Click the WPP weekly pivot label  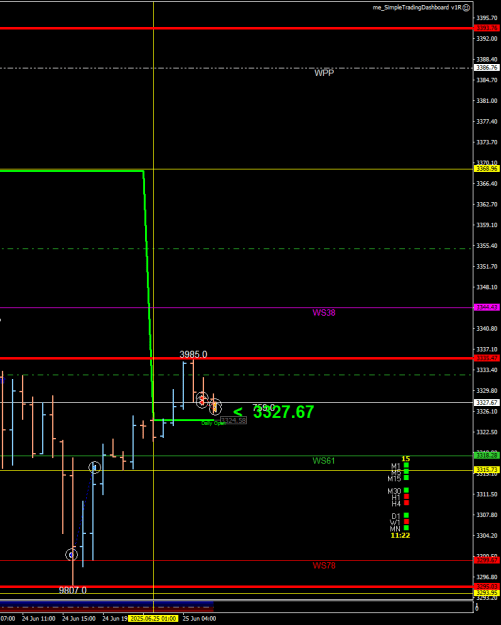[x=324, y=73]
